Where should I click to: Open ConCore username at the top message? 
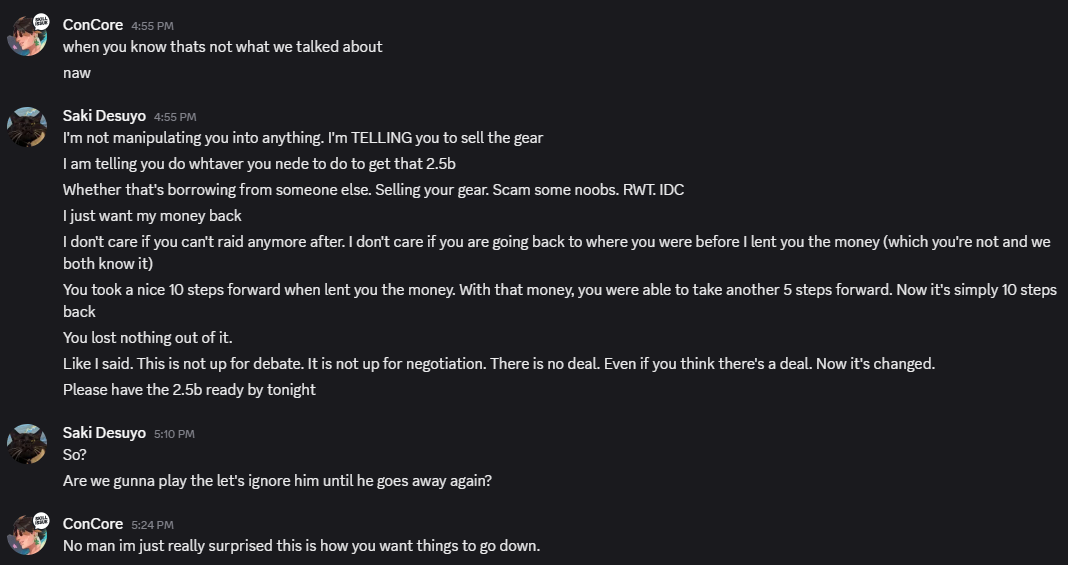coord(93,25)
